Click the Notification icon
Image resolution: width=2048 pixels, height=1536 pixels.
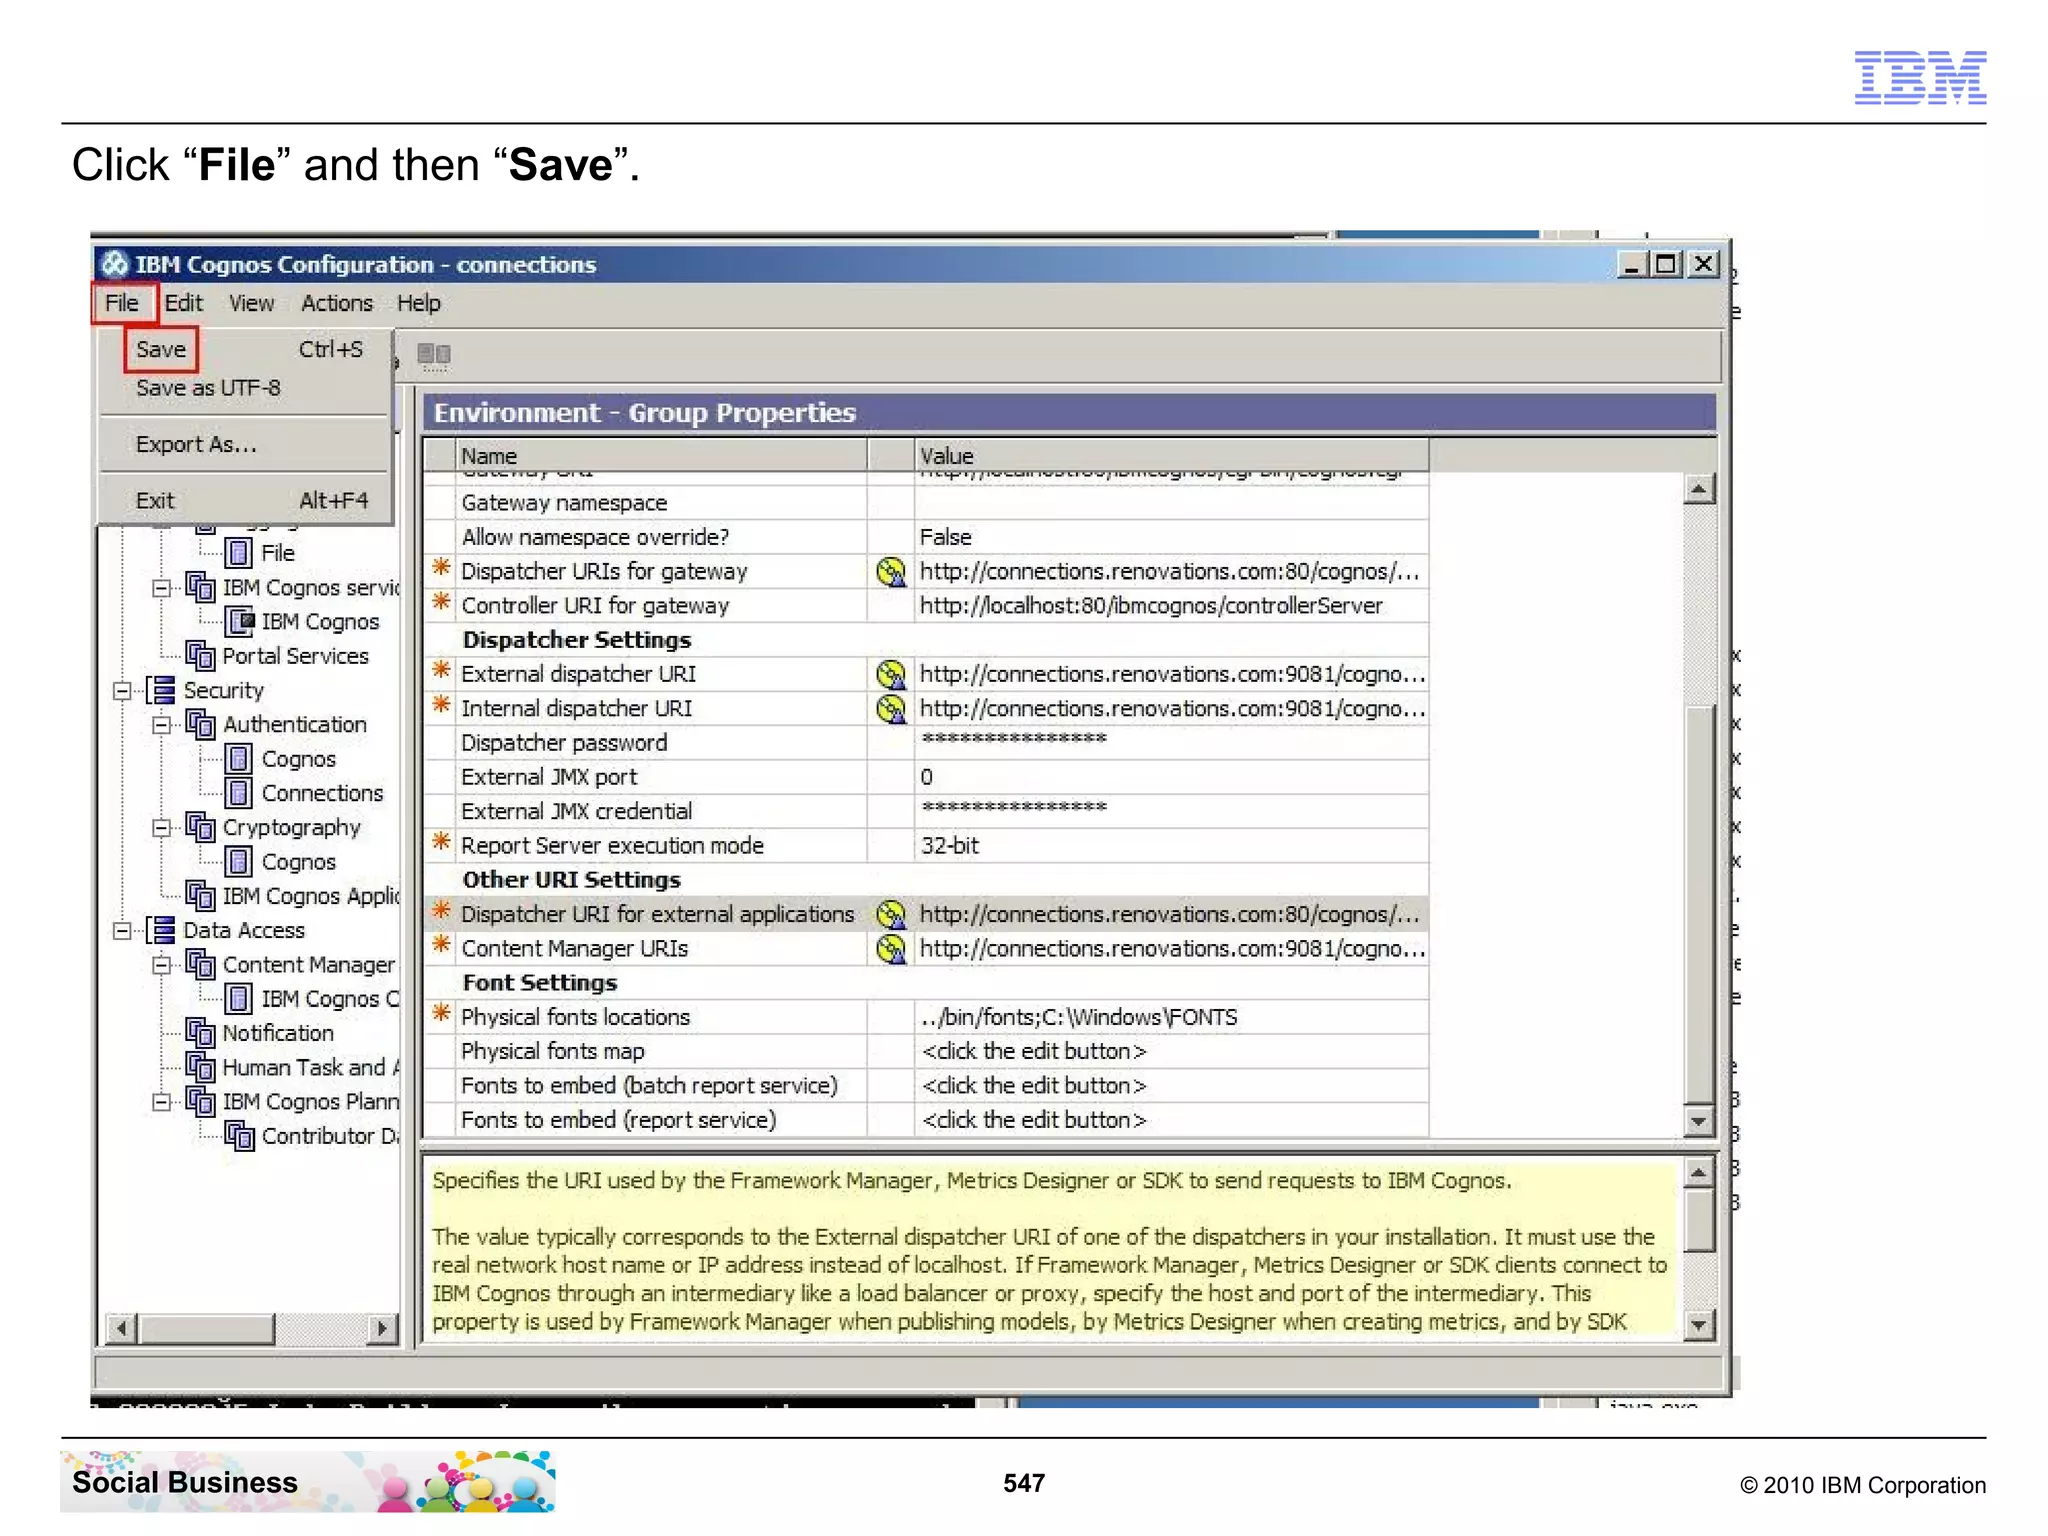[200, 1033]
